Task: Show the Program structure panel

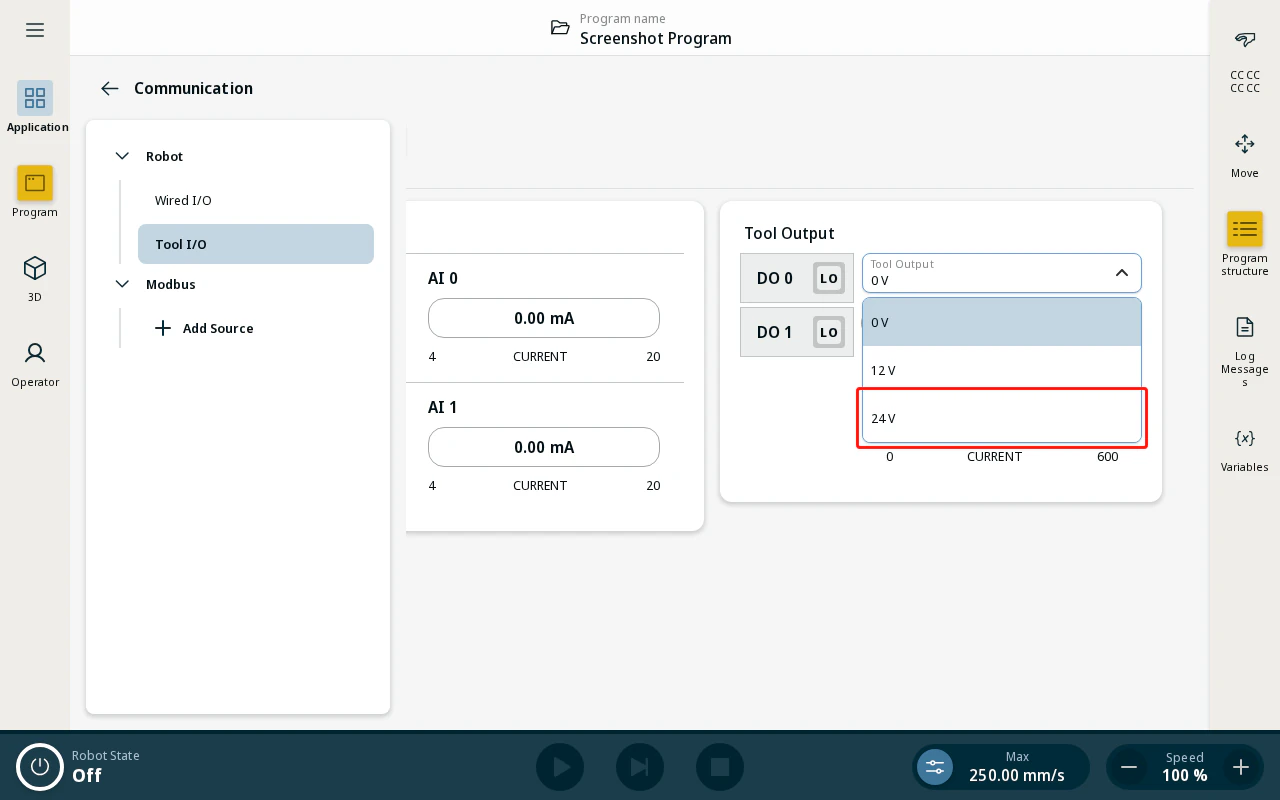Action: (1245, 244)
